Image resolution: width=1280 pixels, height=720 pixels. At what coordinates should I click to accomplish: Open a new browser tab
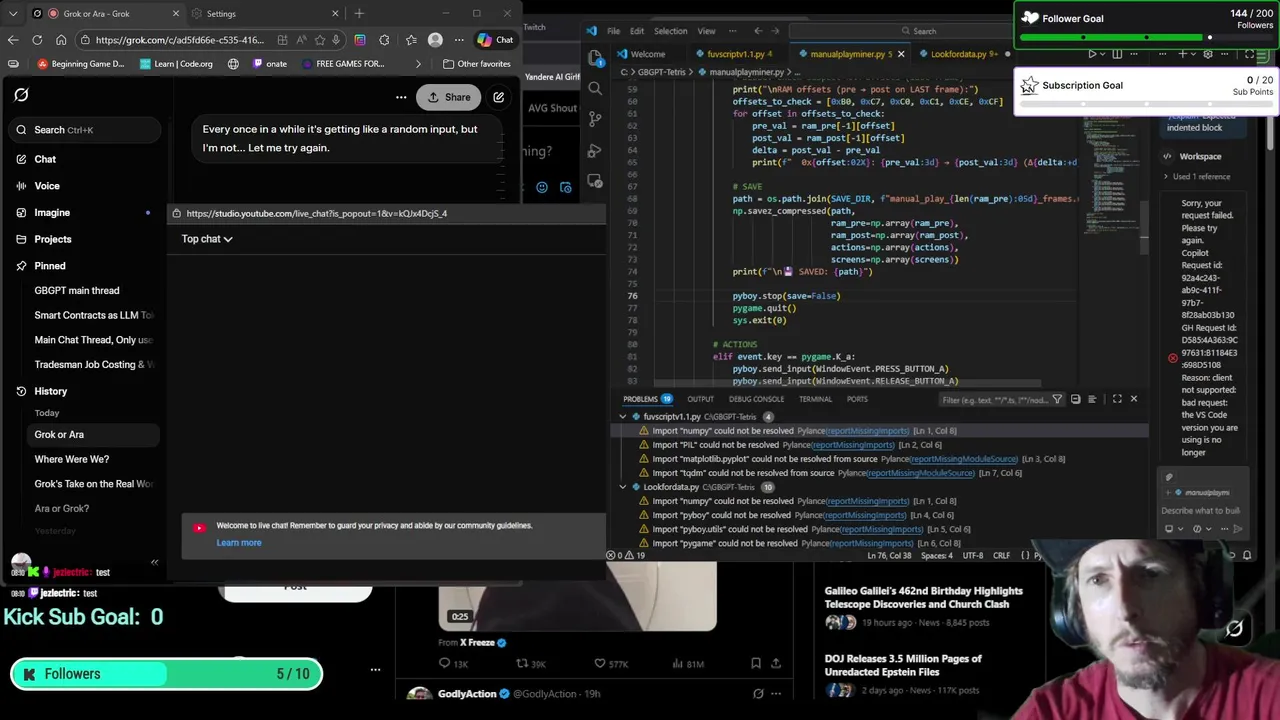(359, 14)
